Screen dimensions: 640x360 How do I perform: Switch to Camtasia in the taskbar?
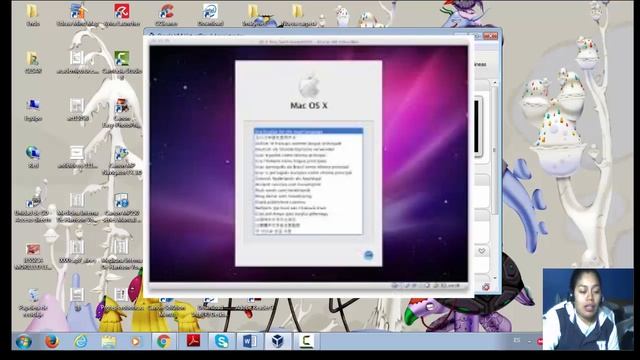tap(306, 341)
